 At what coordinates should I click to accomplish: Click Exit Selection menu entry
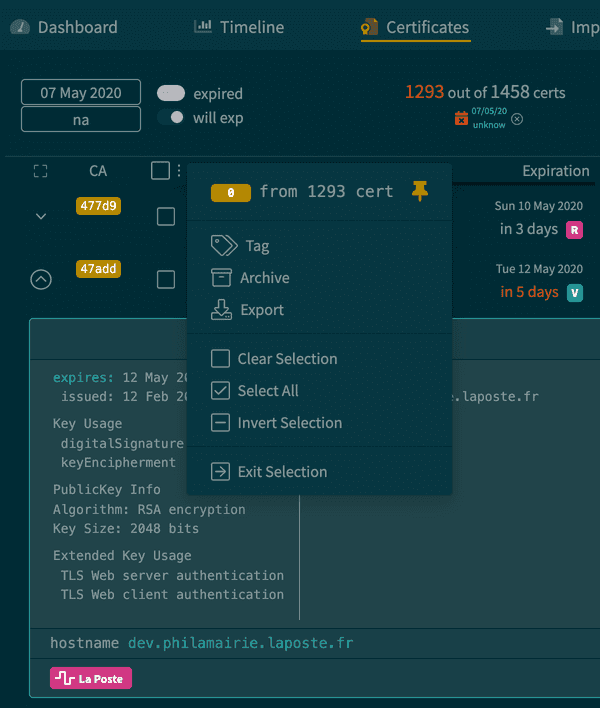281,472
